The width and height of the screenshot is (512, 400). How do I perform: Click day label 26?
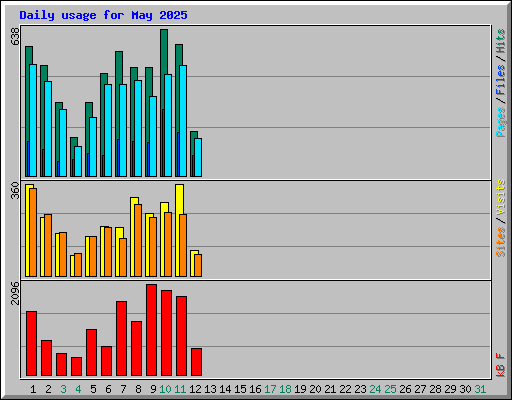(405, 389)
